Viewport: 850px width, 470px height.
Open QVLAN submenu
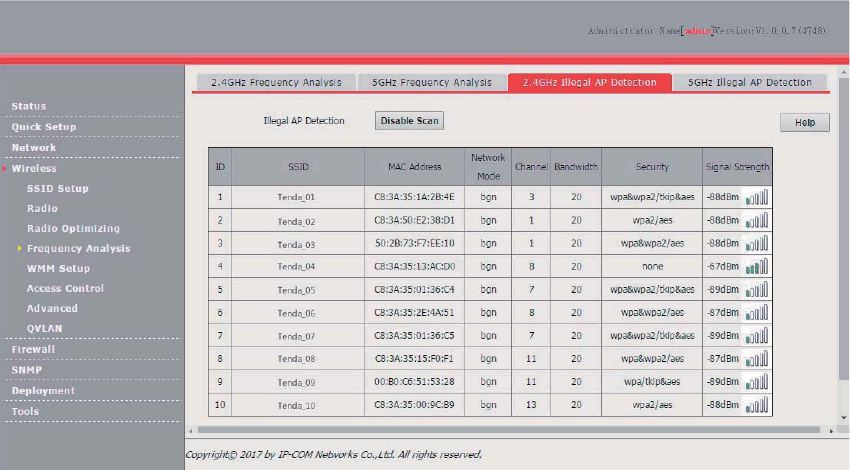pyautogui.click(x=44, y=329)
